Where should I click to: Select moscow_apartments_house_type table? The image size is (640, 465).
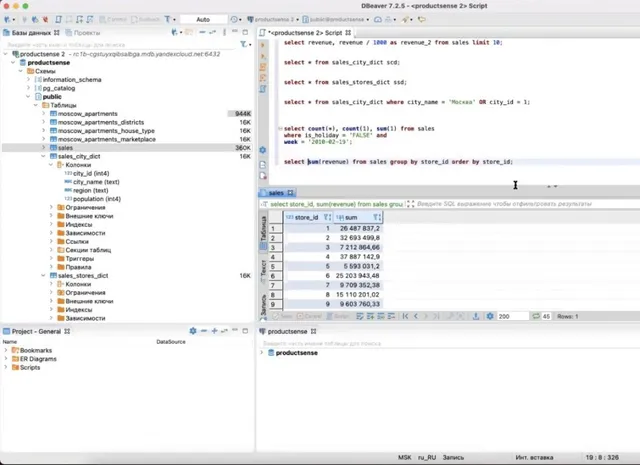pyautogui.click(x=106, y=131)
